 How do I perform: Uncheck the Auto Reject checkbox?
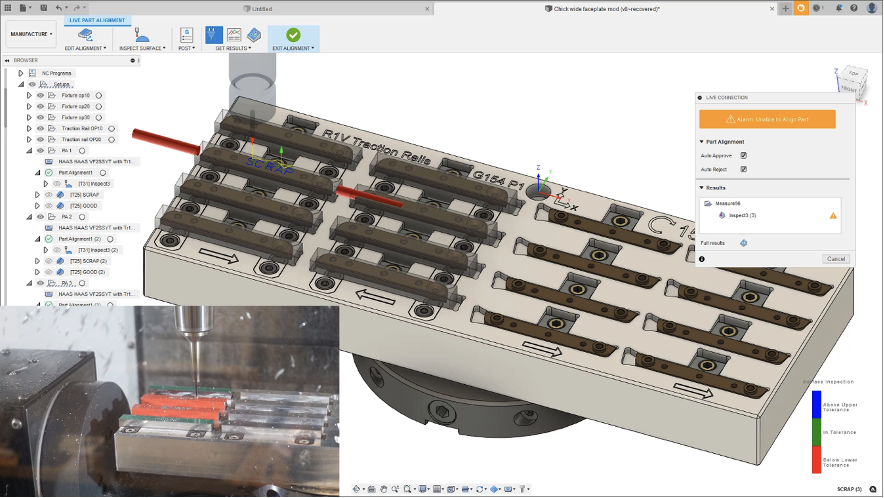pyautogui.click(x=744, y=169)
